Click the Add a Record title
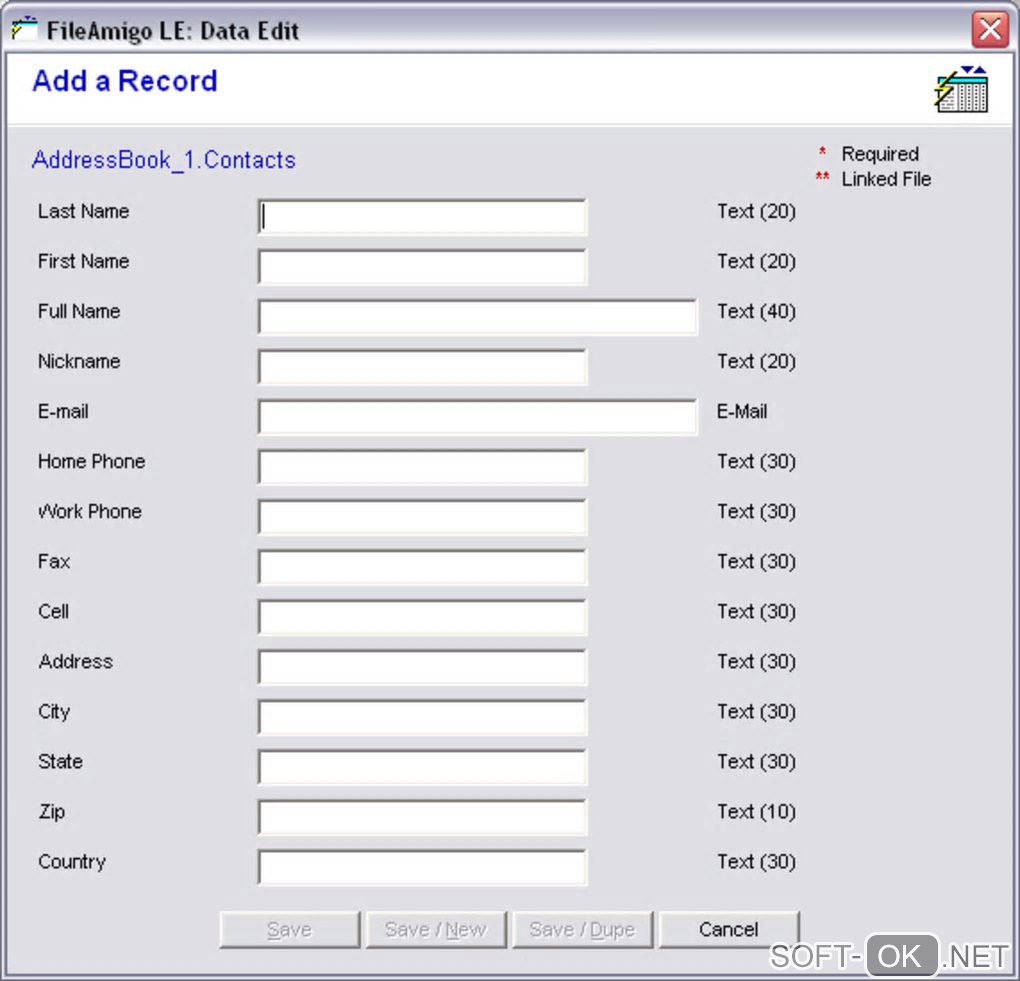1020x981 pixels. 125,81
